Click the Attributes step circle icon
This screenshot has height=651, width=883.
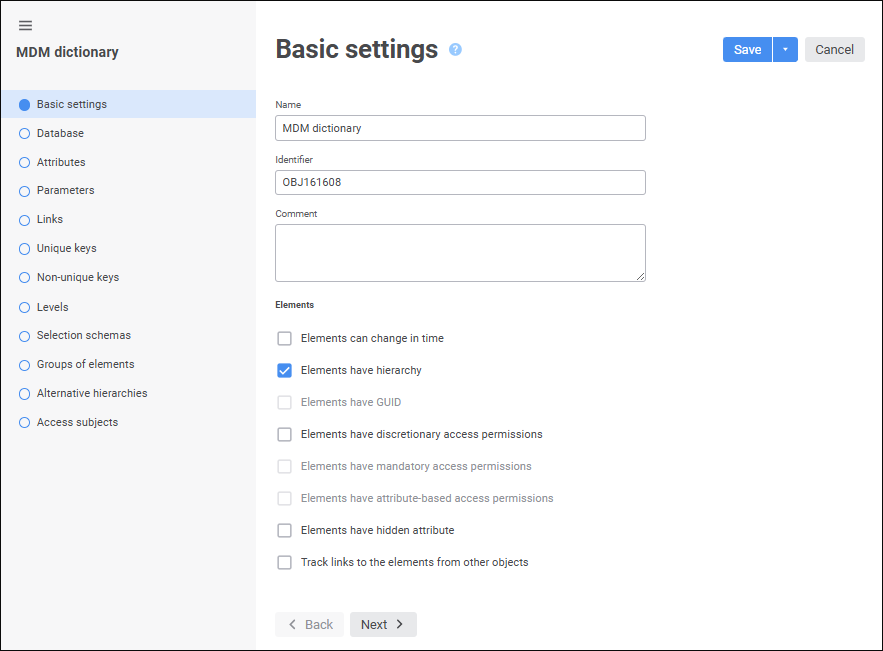(25, 163)
